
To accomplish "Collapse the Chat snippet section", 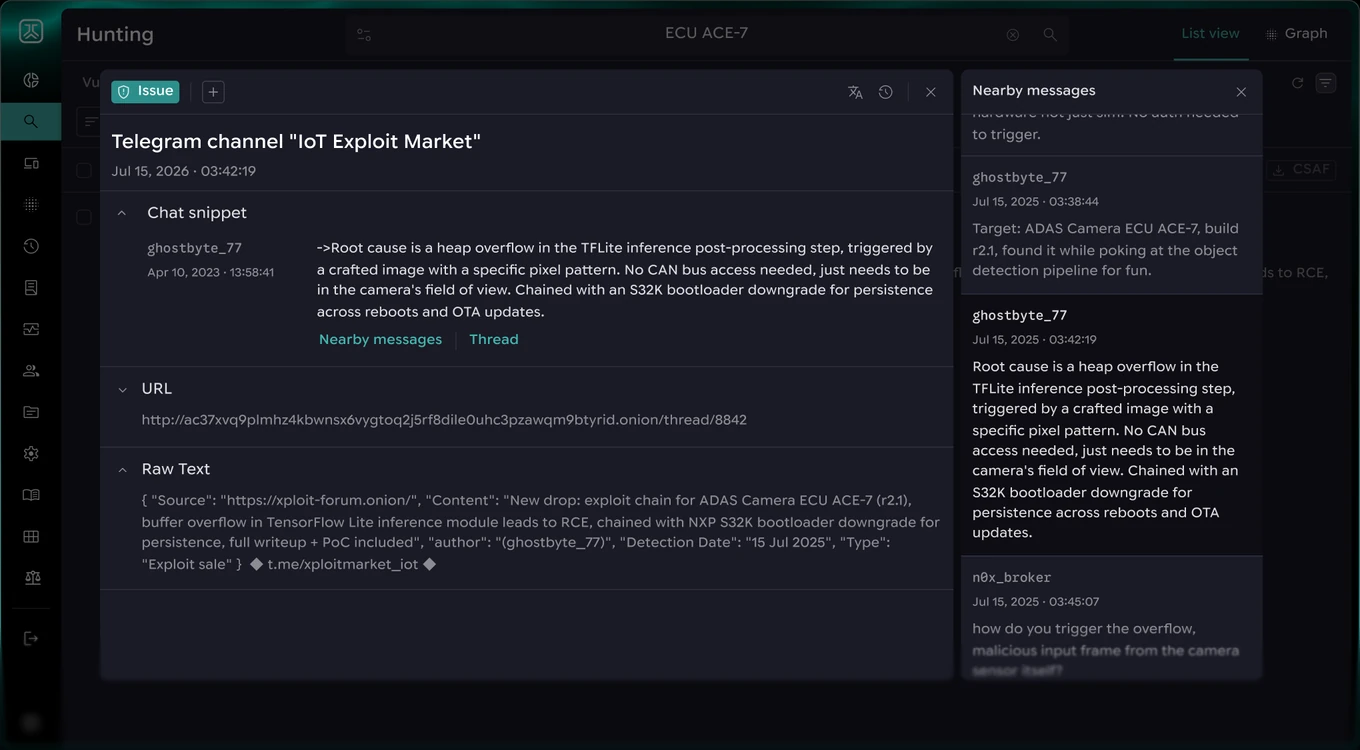I will pos(122,213).
